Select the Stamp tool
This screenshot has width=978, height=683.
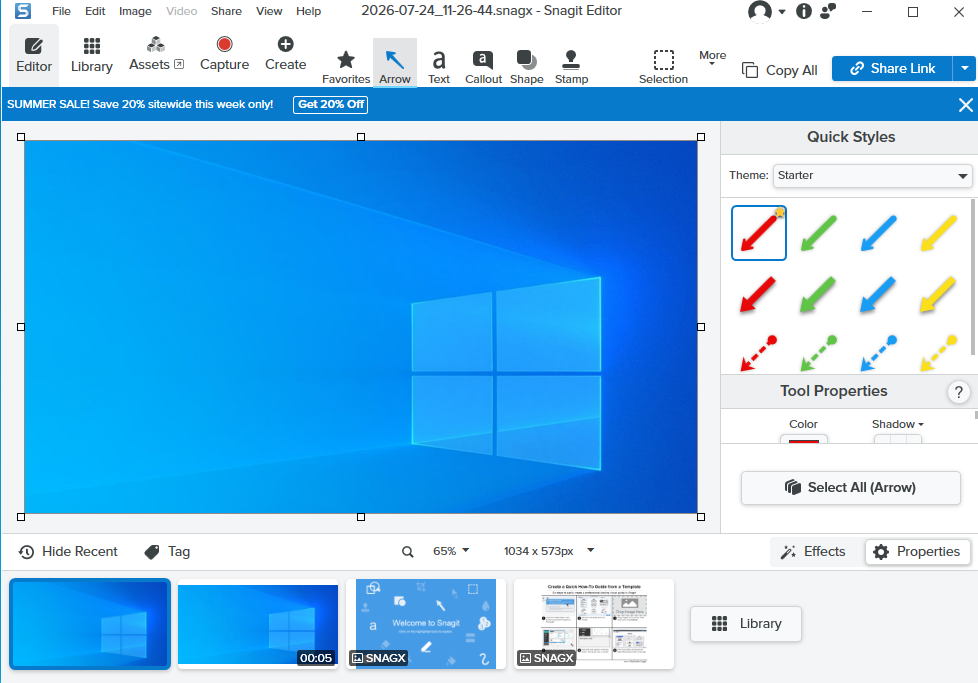pos(571,67)
